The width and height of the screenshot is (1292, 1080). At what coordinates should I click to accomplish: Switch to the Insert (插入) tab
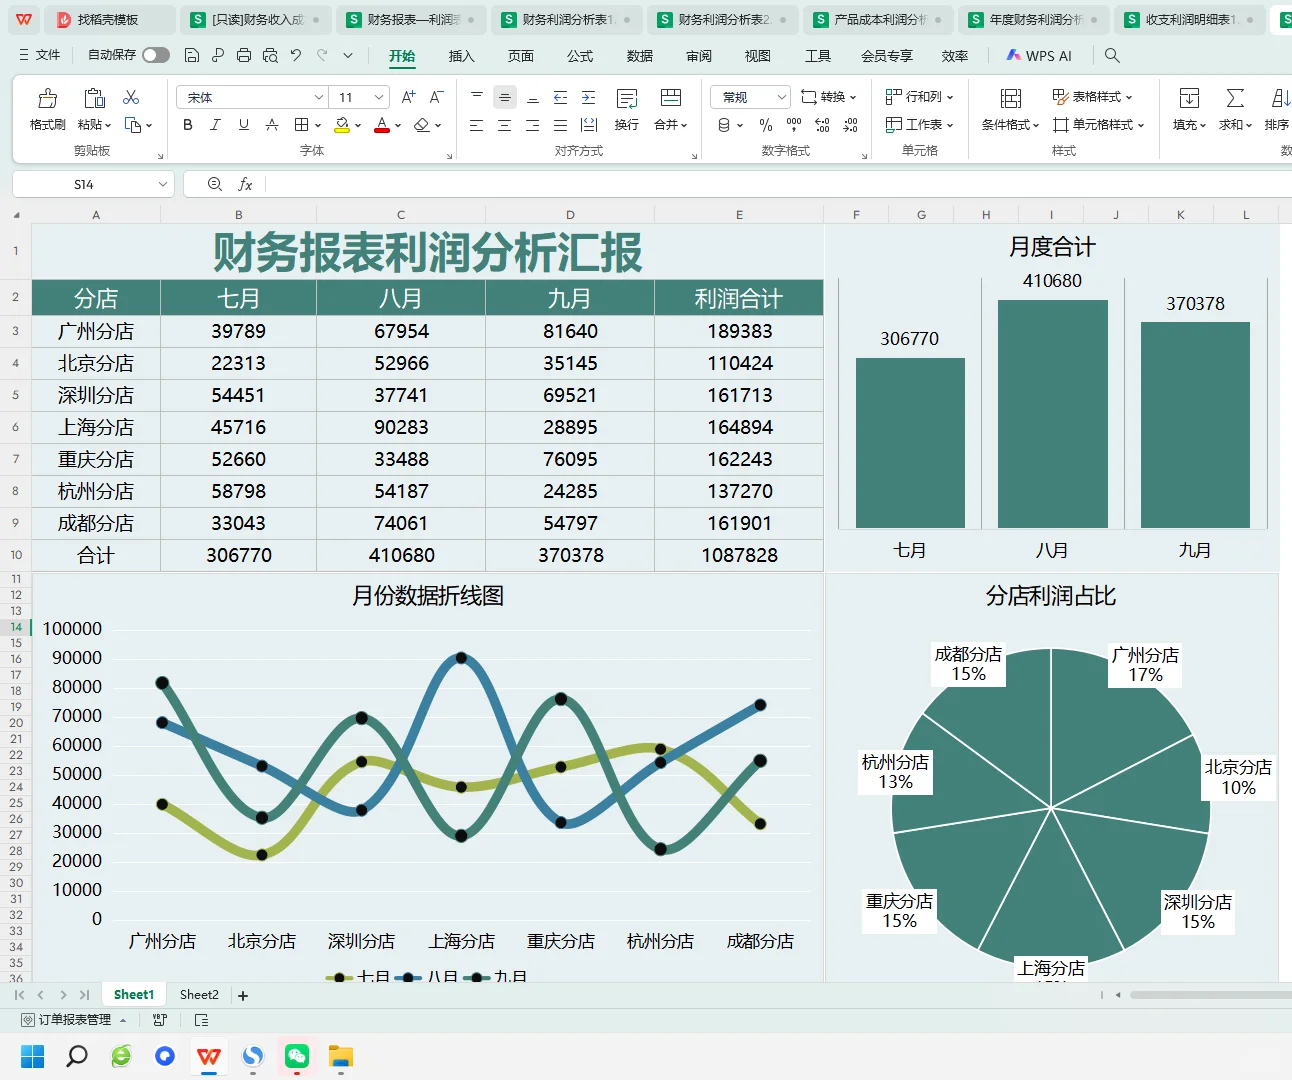click(461, 56)
